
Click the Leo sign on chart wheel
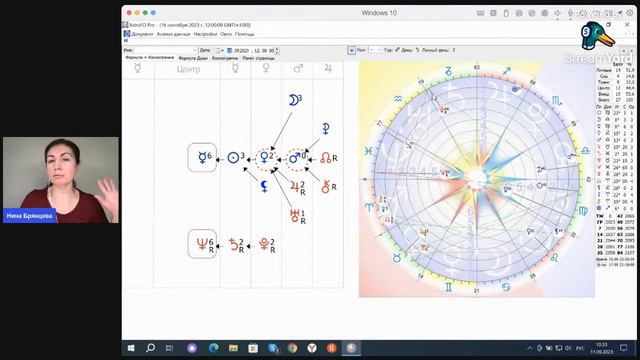point(555,258)
